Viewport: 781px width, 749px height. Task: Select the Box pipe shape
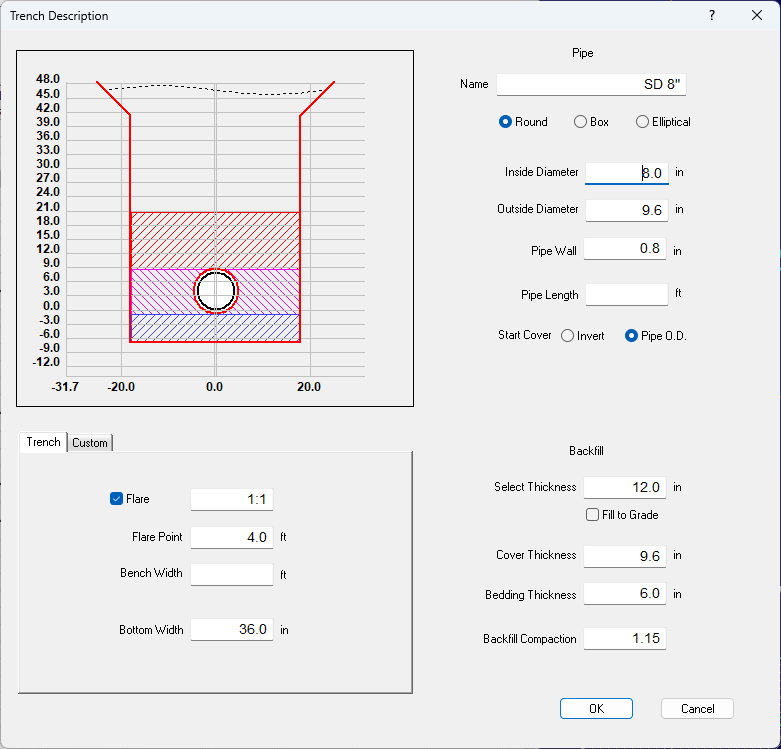(x=580, y=122)
